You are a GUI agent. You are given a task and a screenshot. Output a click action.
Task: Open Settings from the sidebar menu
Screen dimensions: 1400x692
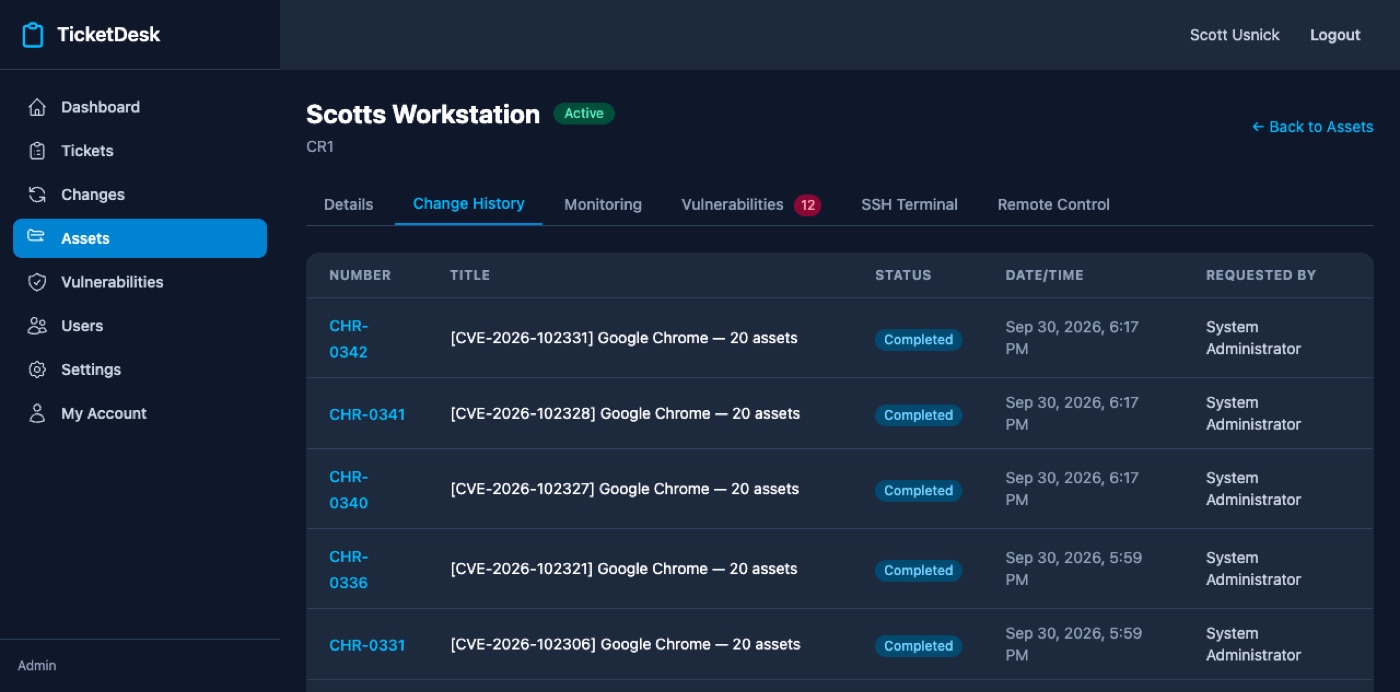140,370
